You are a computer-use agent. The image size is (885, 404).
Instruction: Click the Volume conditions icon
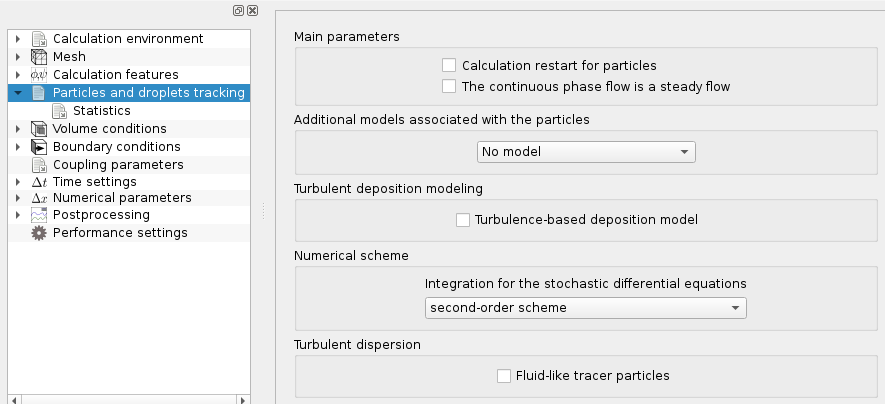pos(39,129)
